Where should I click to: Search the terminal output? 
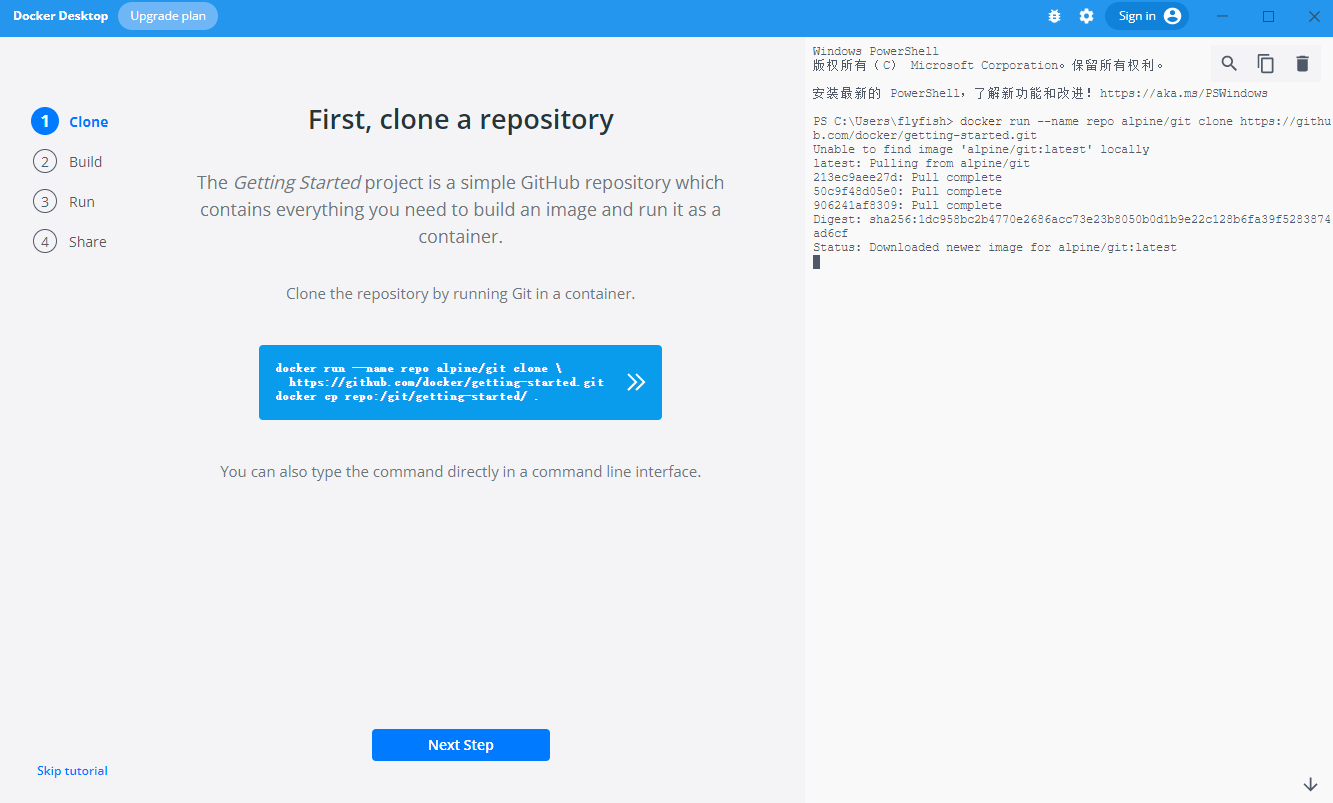point(1229,64)
